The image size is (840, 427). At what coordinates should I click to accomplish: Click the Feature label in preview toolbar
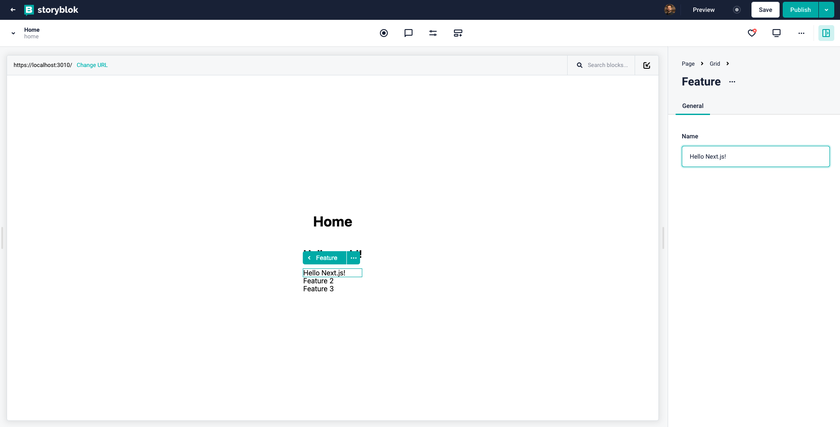coord(326,258)
